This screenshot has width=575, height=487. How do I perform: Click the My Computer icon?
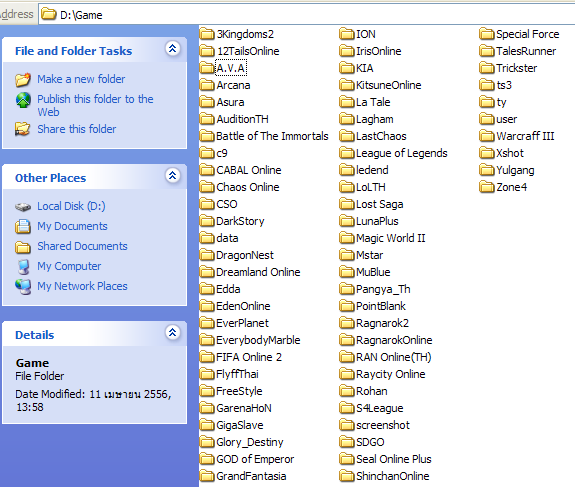(23, 267)
